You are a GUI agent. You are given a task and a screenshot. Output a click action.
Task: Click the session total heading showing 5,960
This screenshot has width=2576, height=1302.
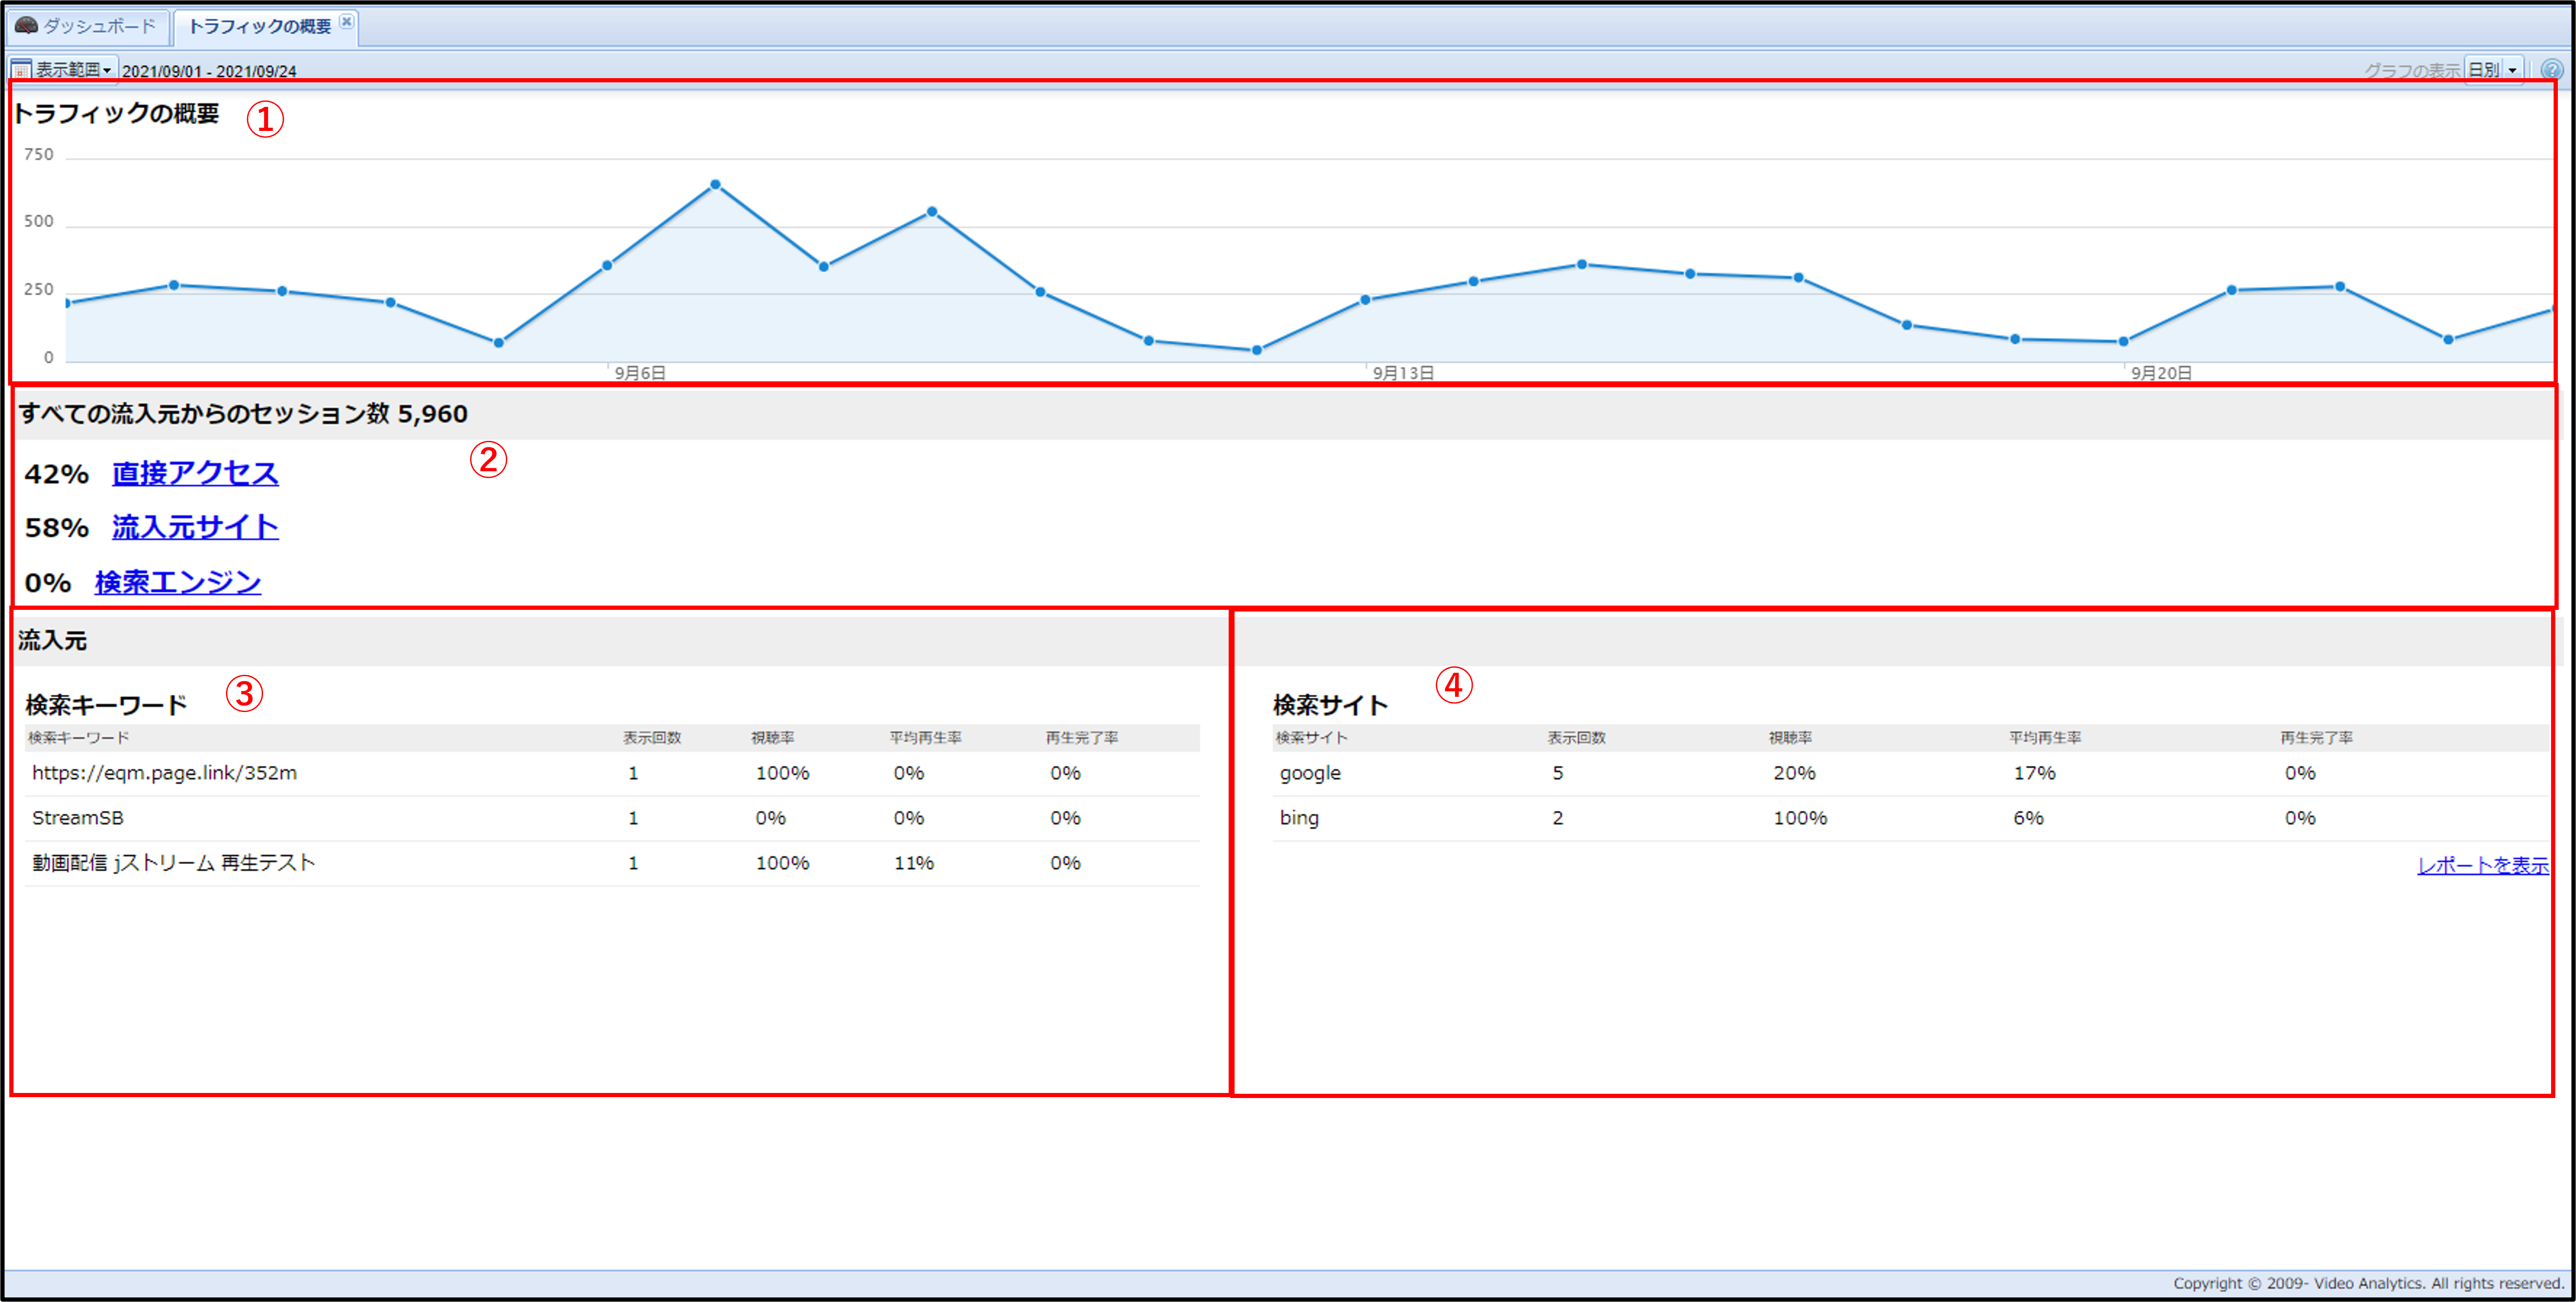[x=243, y=413]
